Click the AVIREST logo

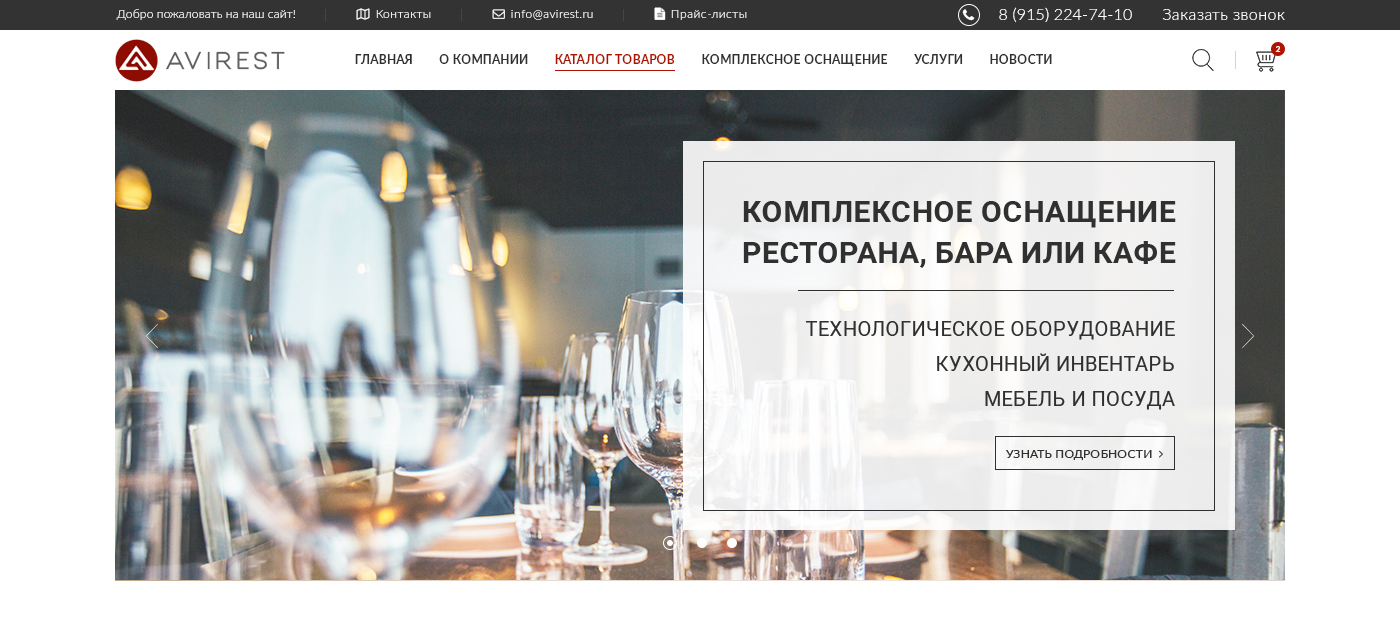pos(200,60)
